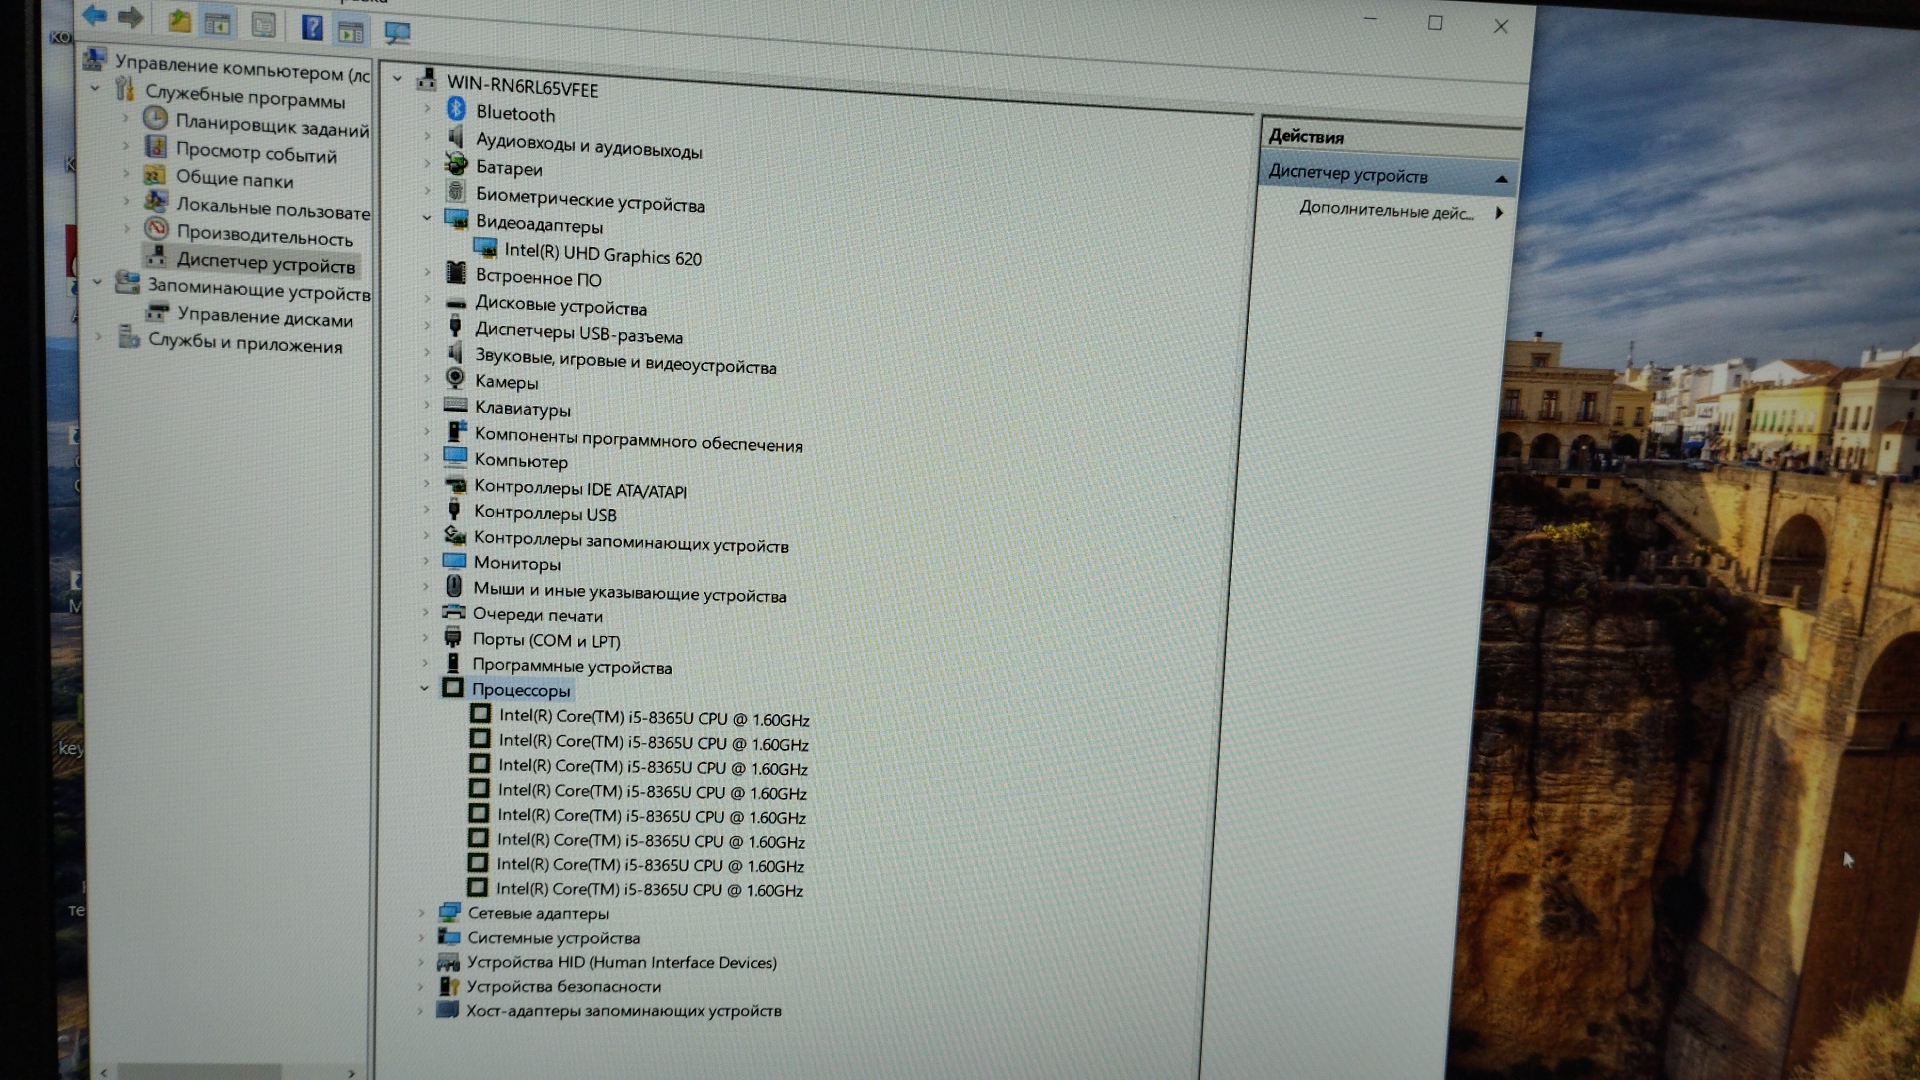The height and width of the screenshot is (1080, 1920).
Task: Open Управление дисками in left tree
Action: [264, 318]
